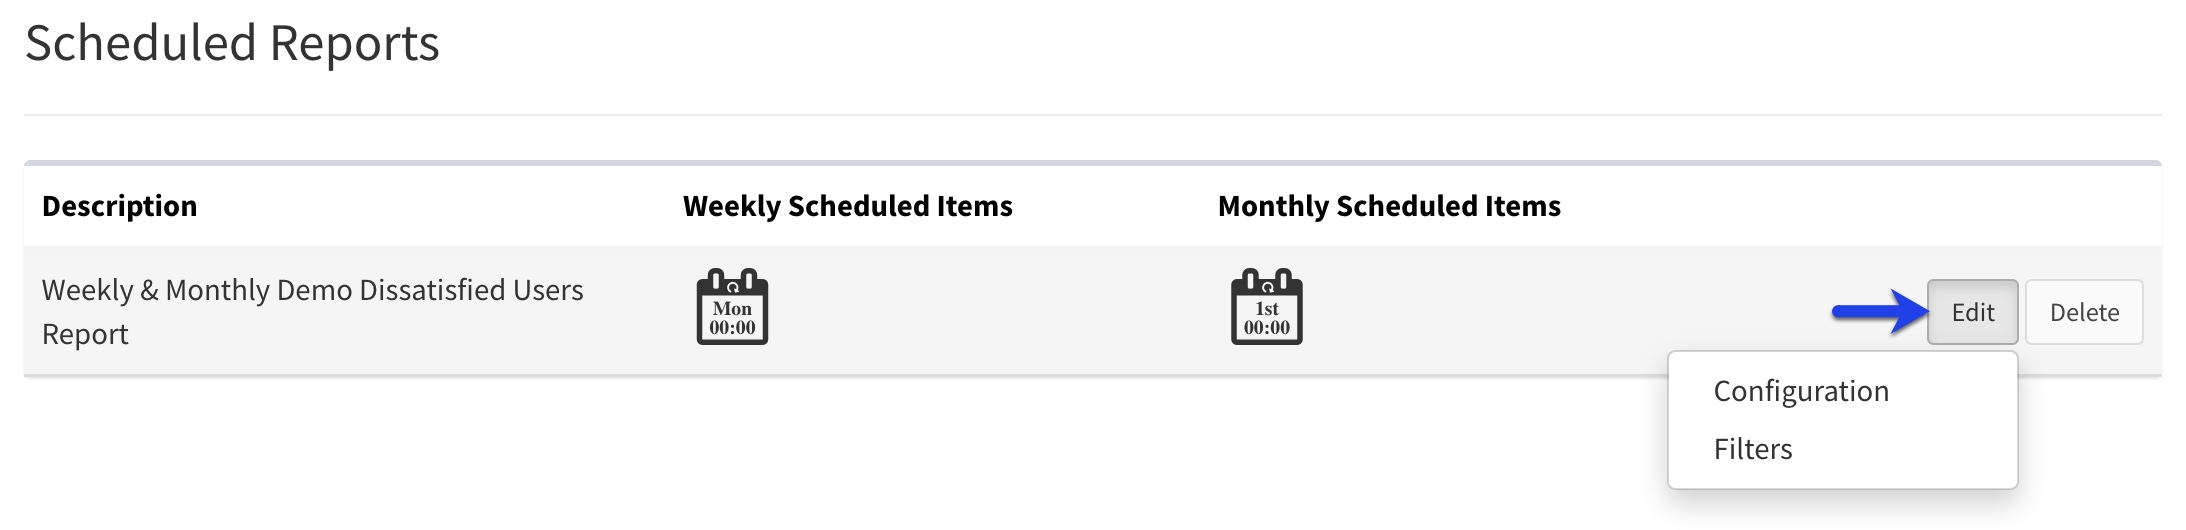Click "Dissatisfied Users" in the report description
This screenshot has height=530, width=2186.
(x=471, y=290)
